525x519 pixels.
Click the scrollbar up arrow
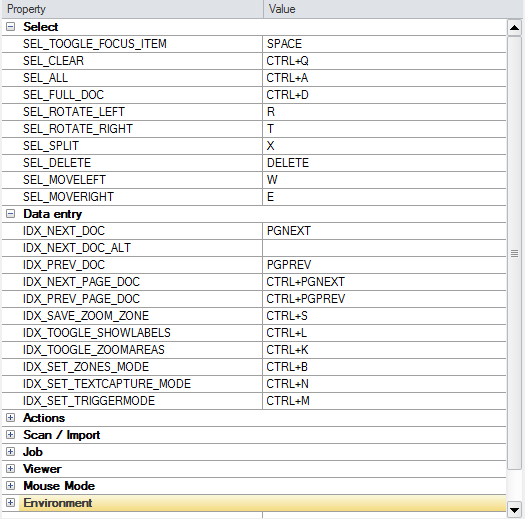514,28
